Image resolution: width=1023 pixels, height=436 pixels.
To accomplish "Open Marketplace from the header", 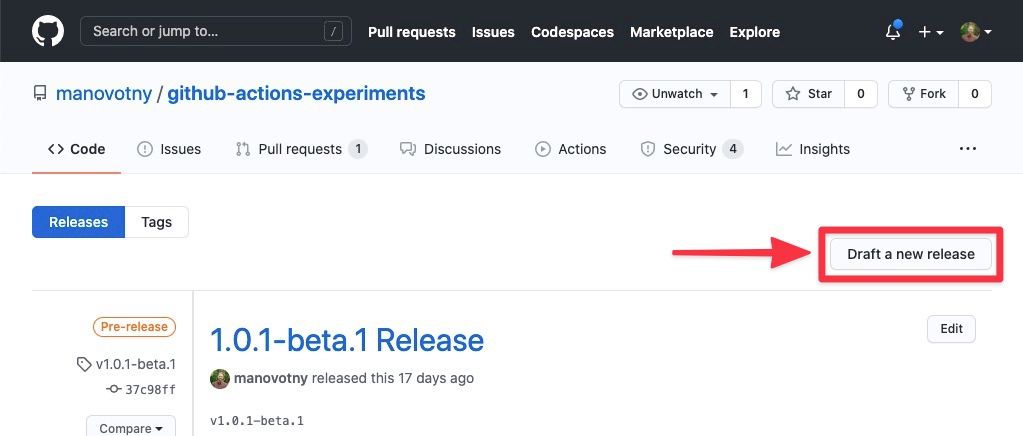I will (x=671, y=32).
